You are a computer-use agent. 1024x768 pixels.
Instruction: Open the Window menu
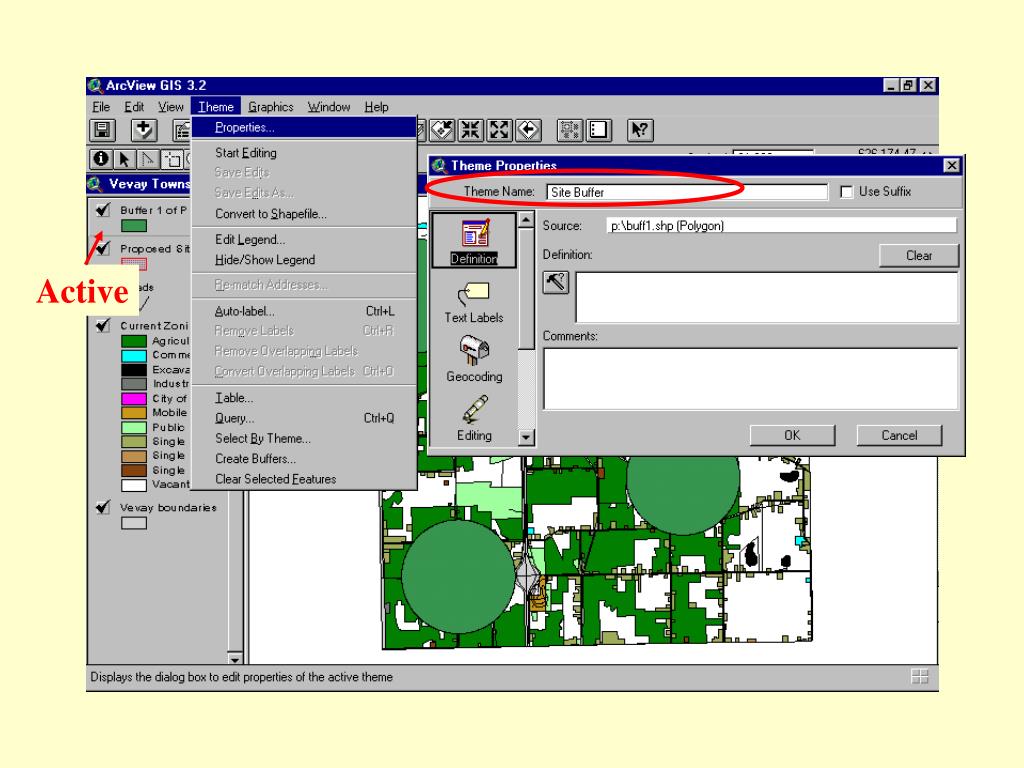[x=329, y=107]
